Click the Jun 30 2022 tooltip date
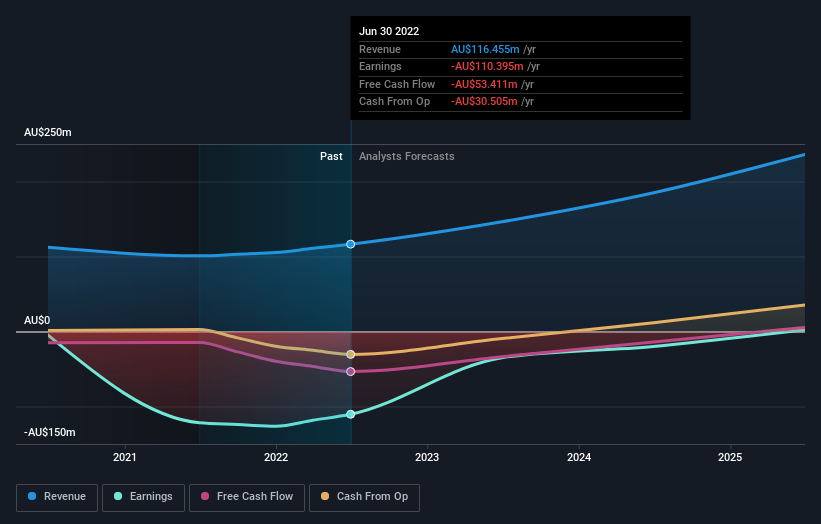821x524 pixels. [x=389, y=31]
